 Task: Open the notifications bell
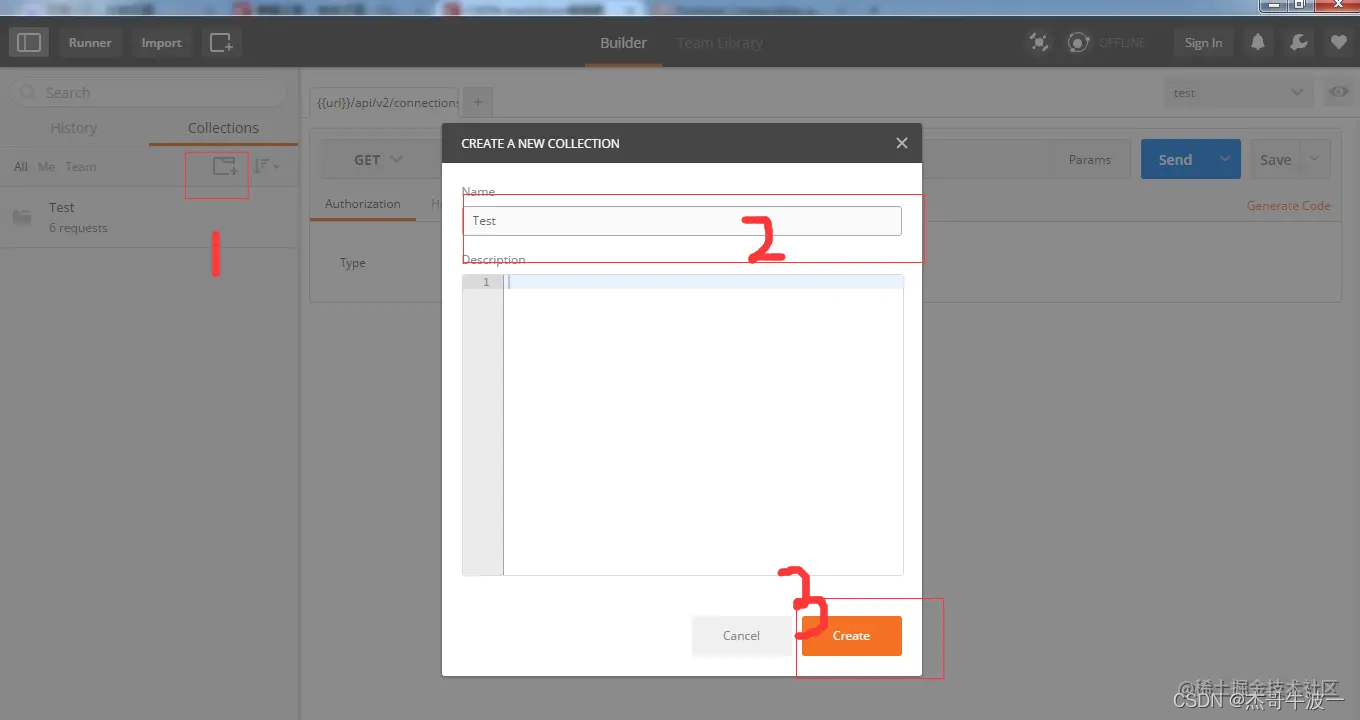(1258, 43)
